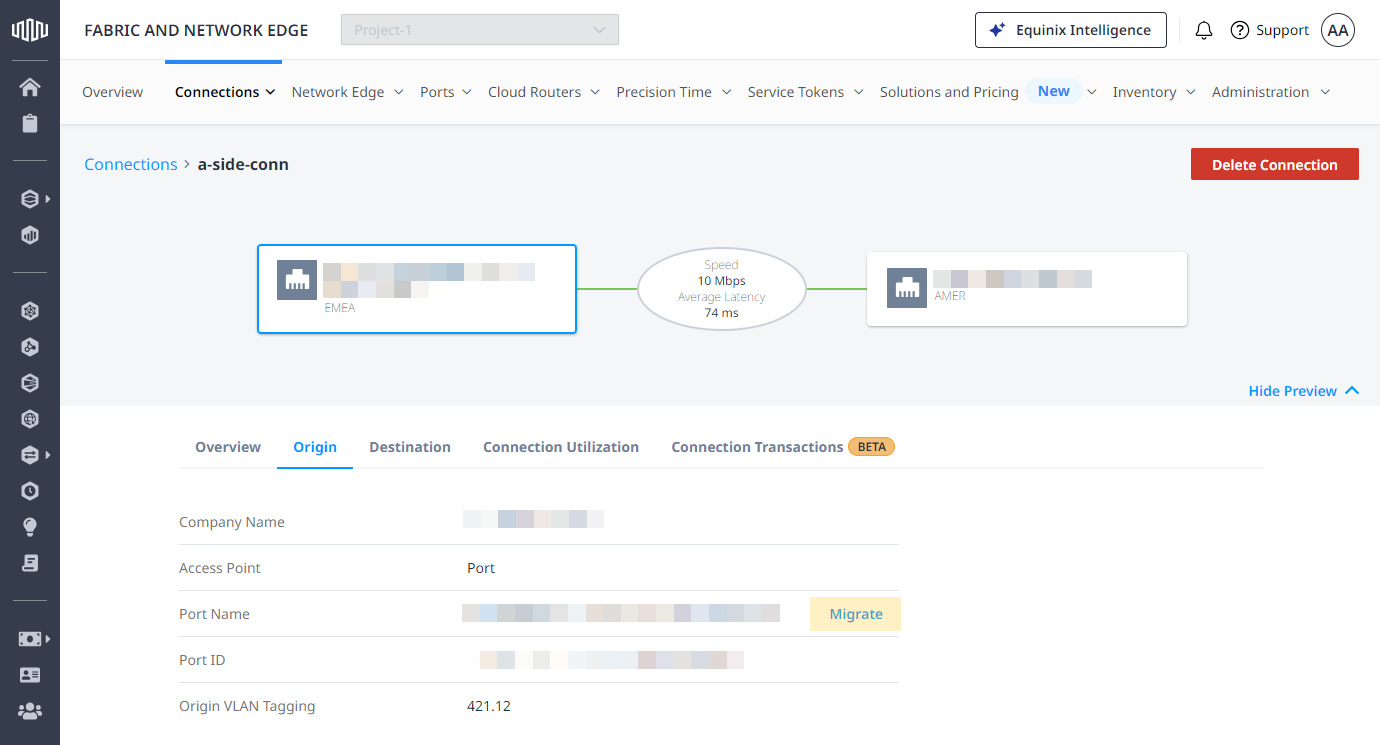Click the a-side-conn breadcrumb title
Image resolution: width=1380 pixels, height=745 pixels.
click(x=243, y=165)
